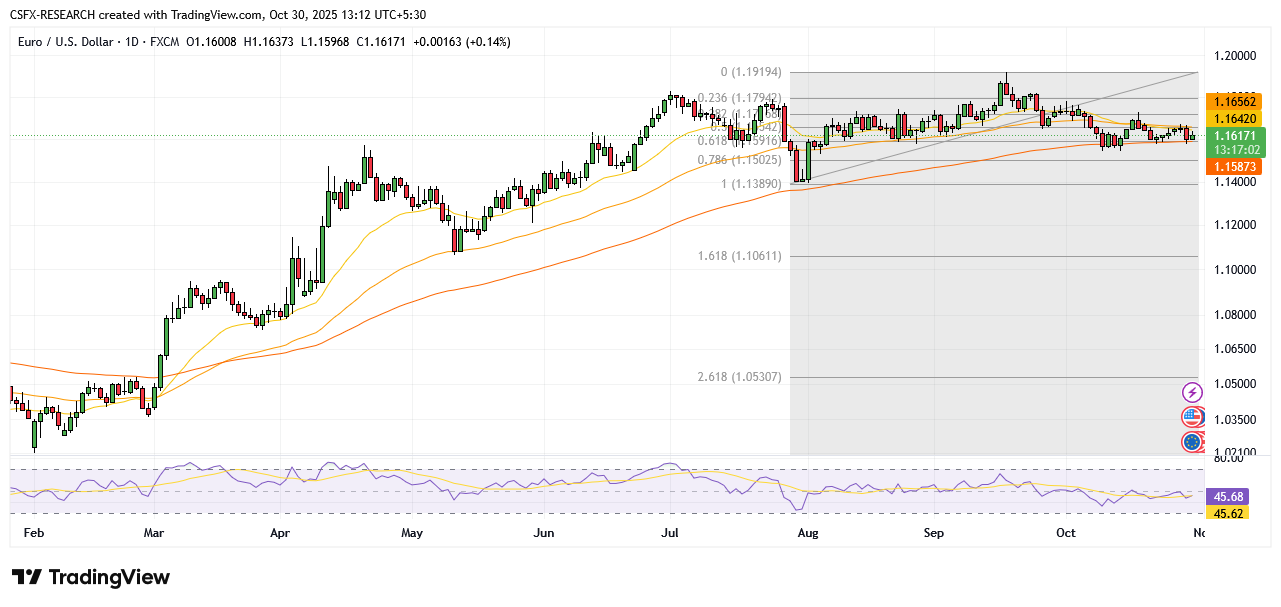
Task: Click the orange 1.15873 price label
Action: [1234, 165]
